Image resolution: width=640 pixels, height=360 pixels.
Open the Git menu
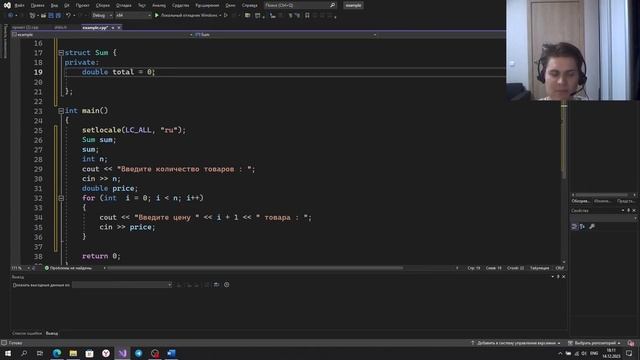(67, 5)
